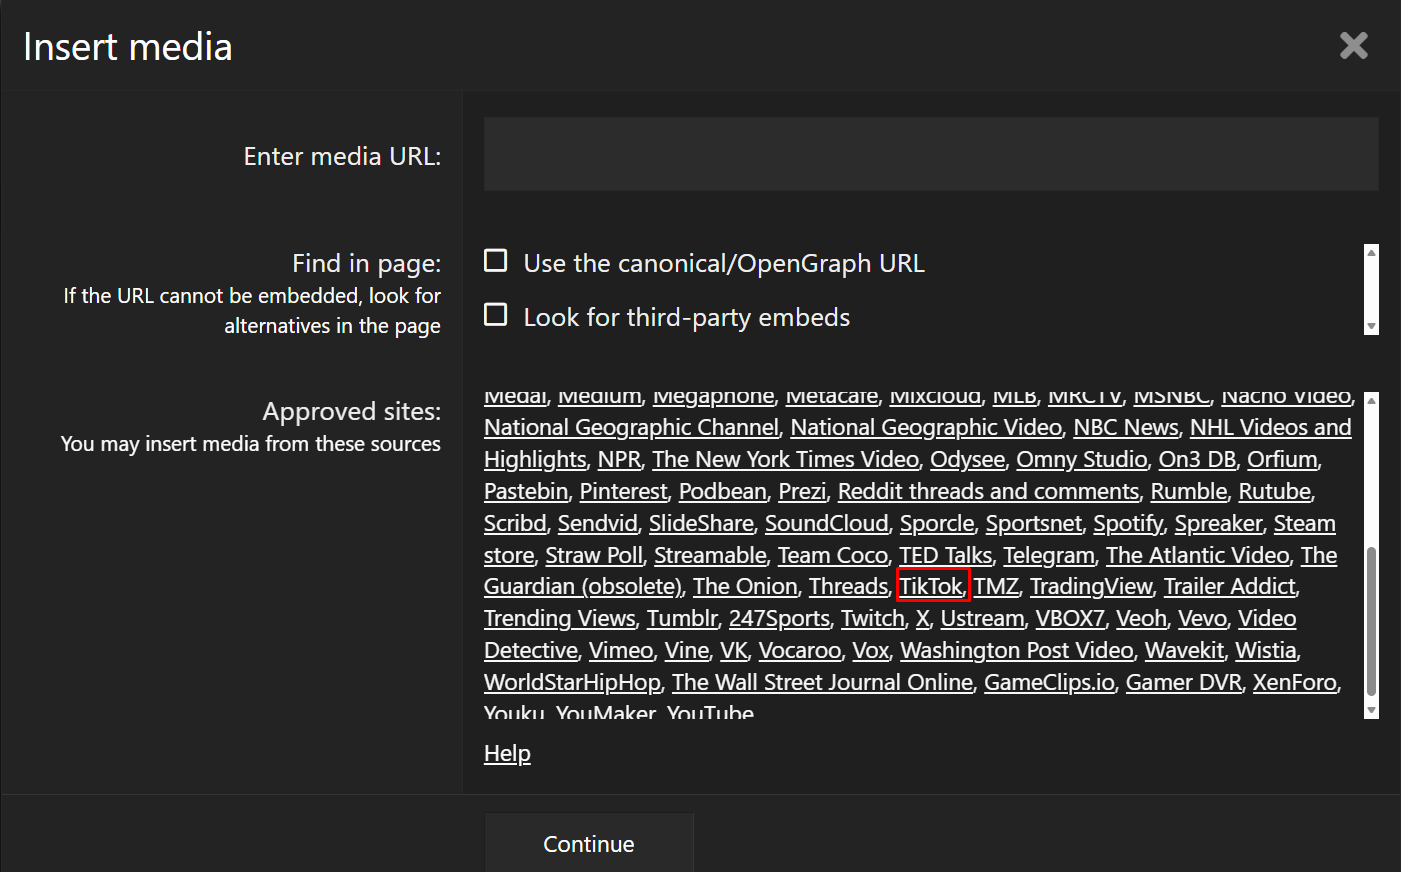
Task: Open the National Geographic Video link
Action: (x=926, y=428)
